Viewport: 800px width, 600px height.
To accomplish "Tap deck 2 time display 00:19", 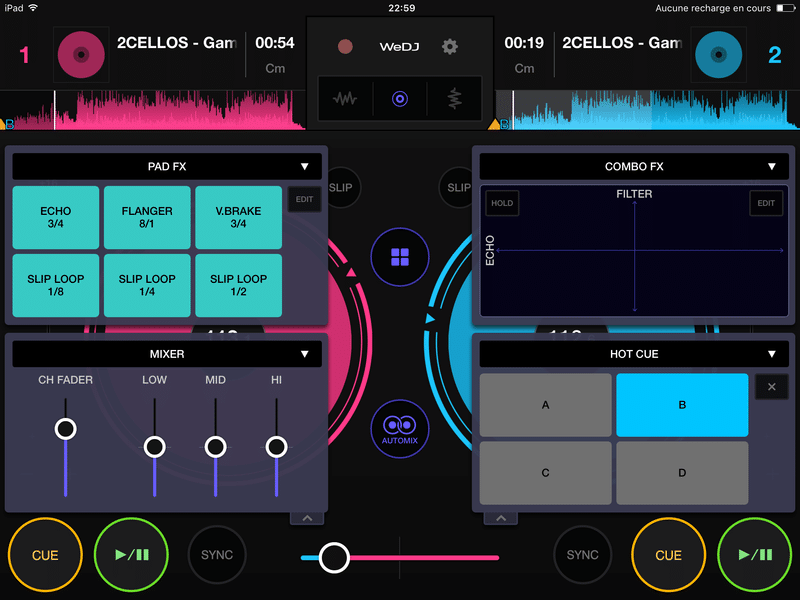I will coord(524,43).
